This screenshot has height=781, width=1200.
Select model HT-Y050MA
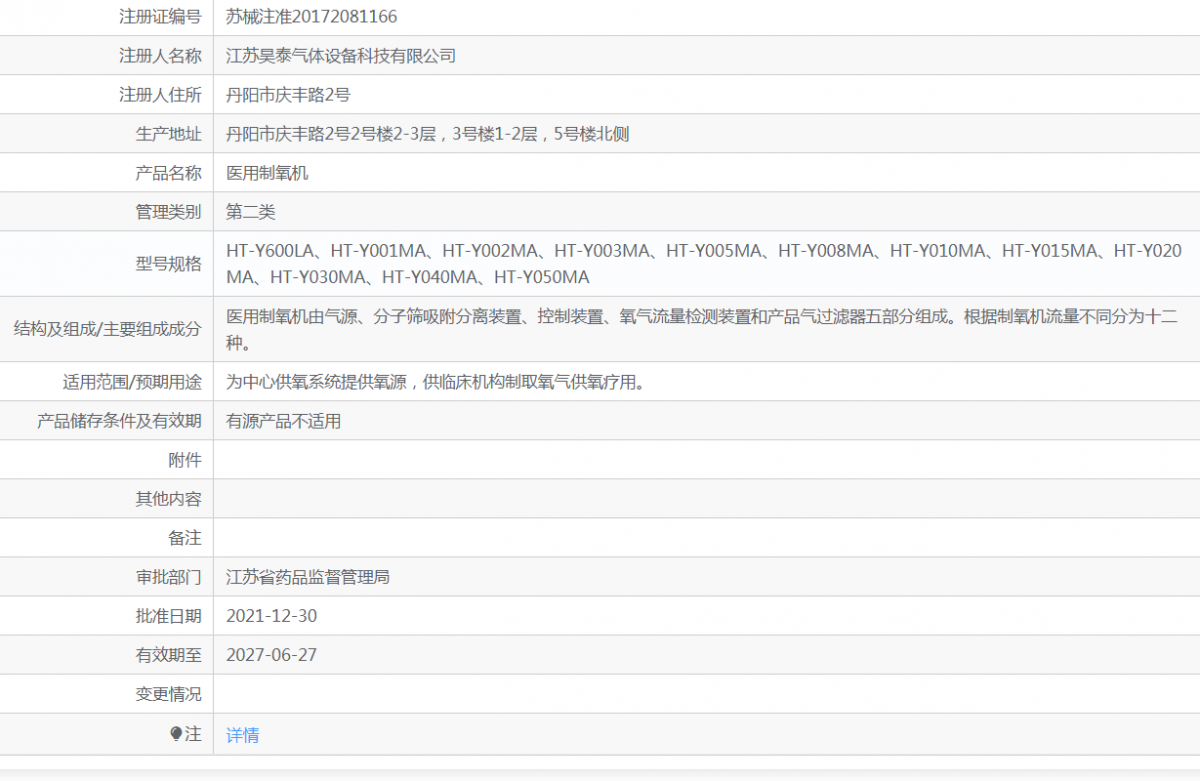pos(542,277)
